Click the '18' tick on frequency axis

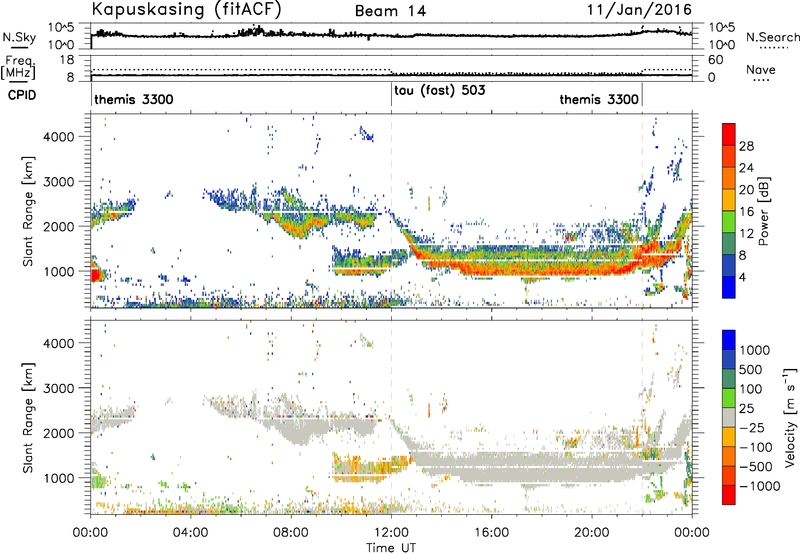(x=67, y=60)
